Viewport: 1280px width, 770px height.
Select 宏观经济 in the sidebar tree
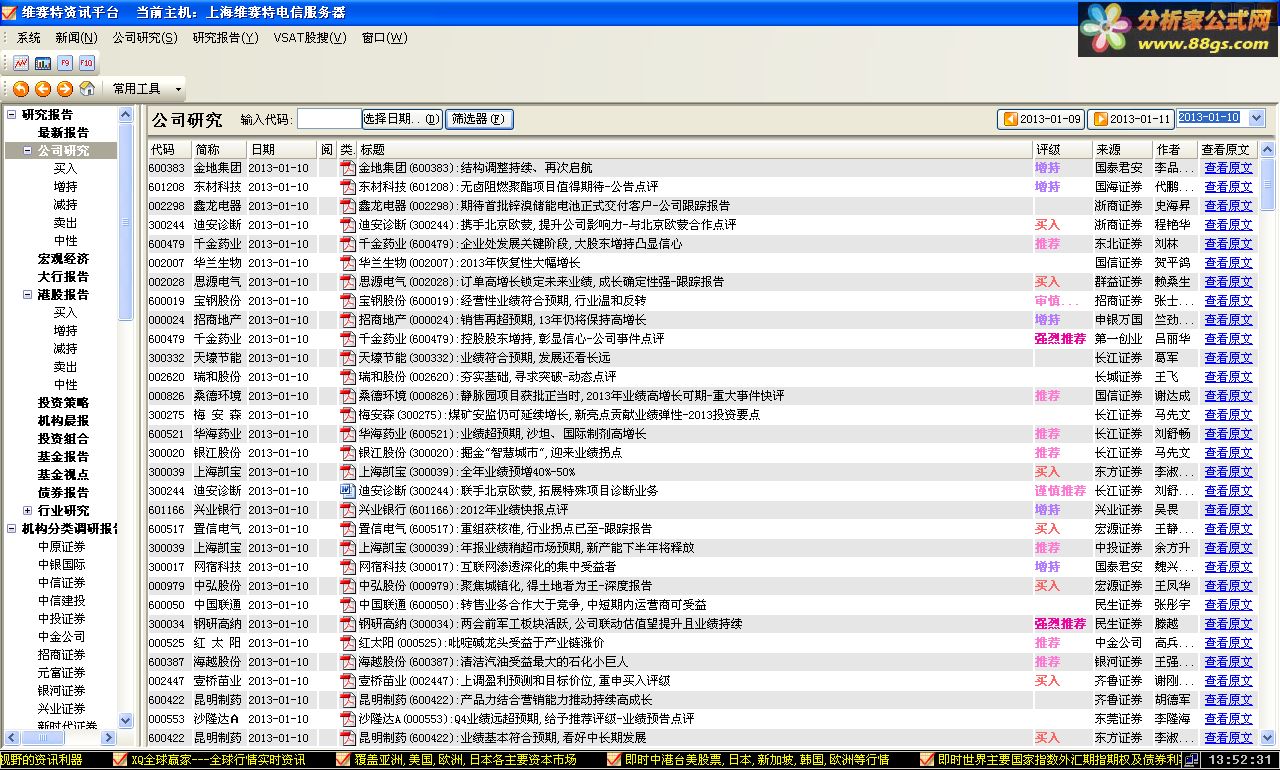(x=63, y=259)
